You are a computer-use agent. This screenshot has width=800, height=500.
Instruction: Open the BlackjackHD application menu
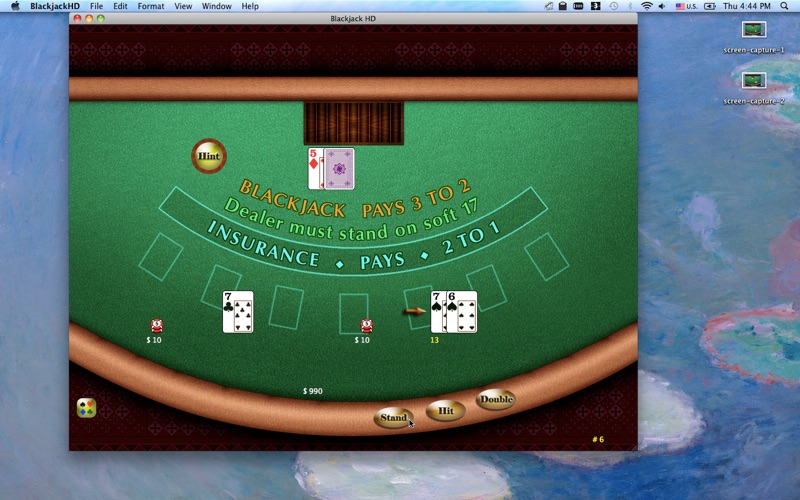coord(54,6)
